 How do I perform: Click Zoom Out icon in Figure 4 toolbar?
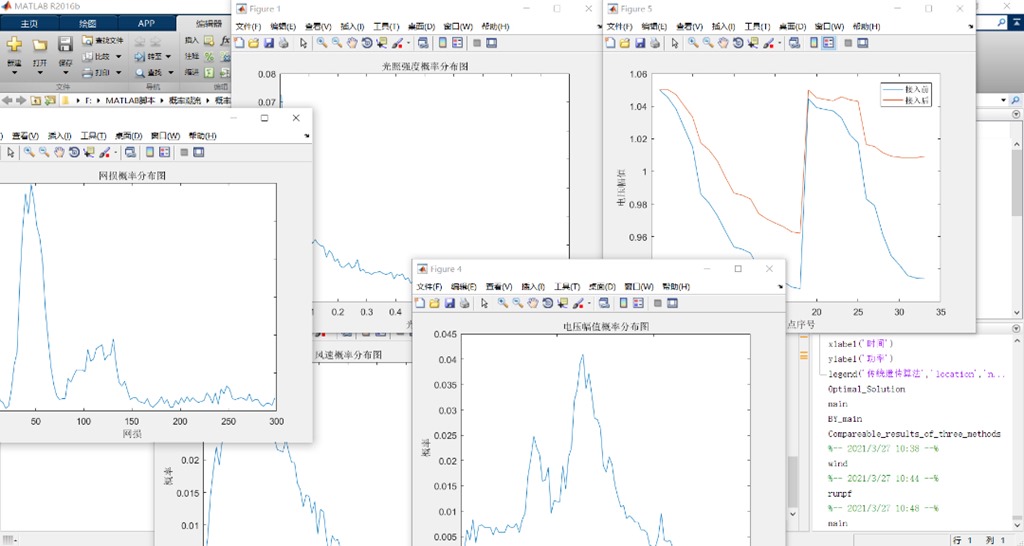coord(517,303)
